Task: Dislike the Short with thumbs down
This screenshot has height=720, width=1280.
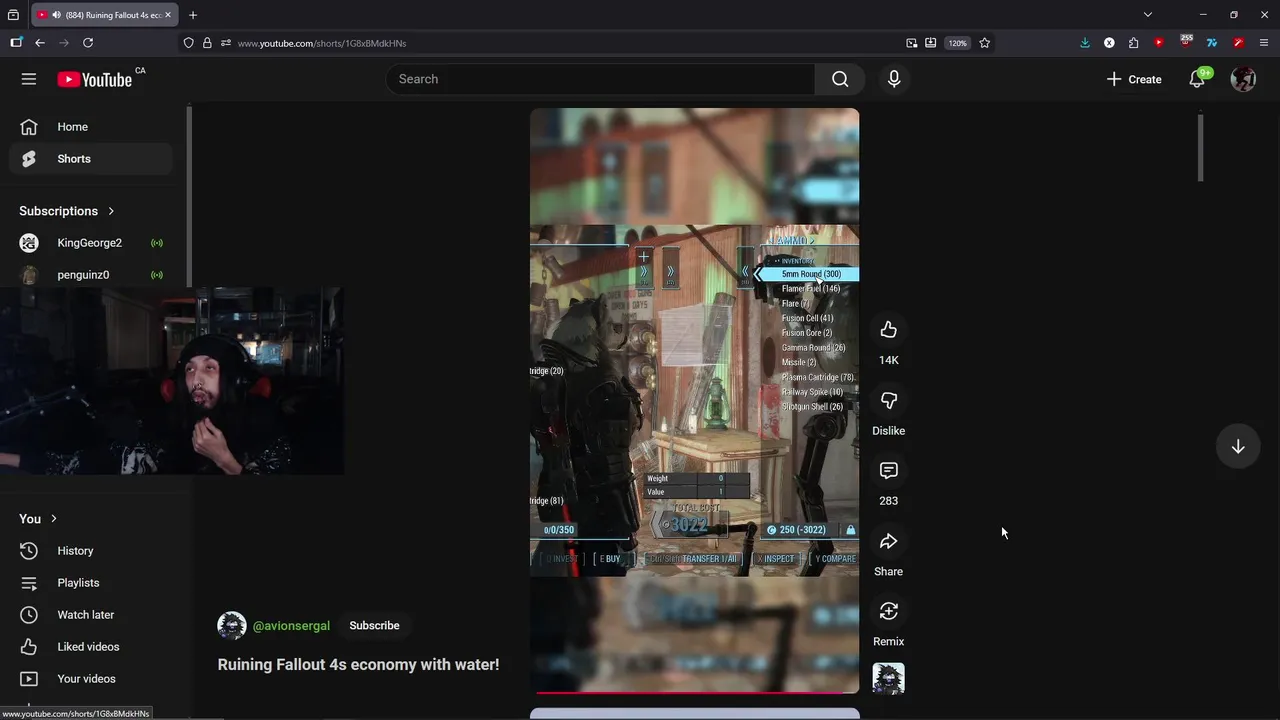Action: (888, 400)
